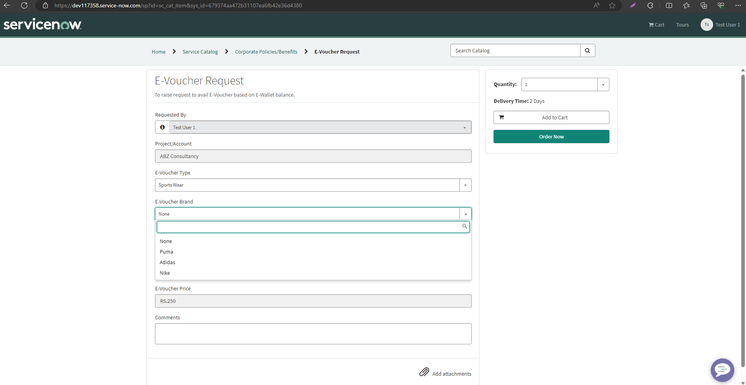Click the Add to Cart button
The image size is (746, 385).
coord(551,117)
